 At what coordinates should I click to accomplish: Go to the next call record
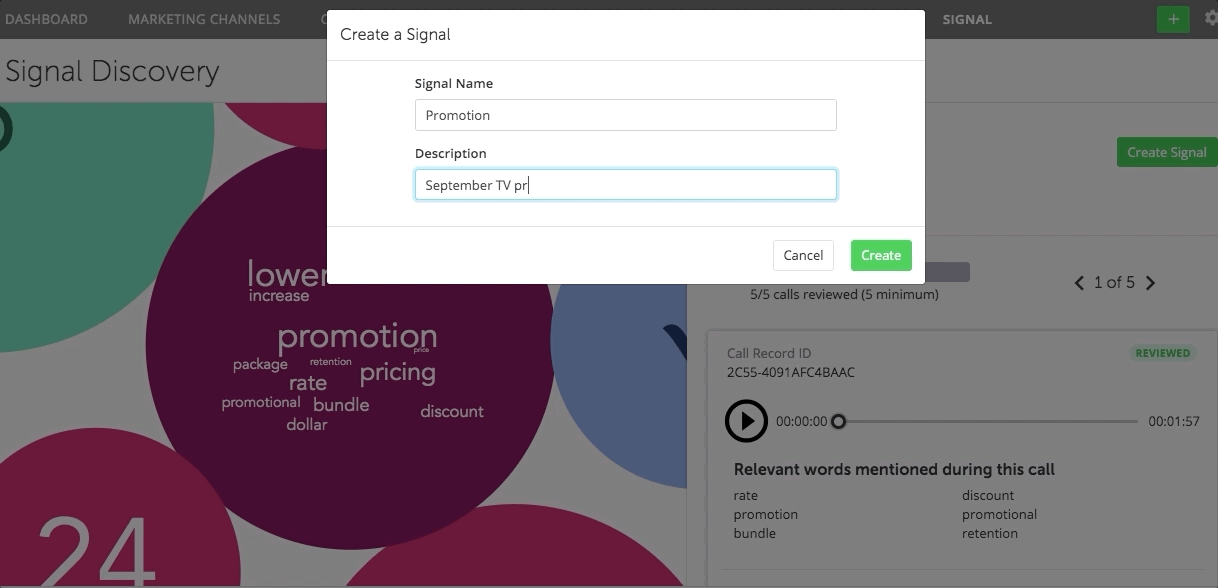(1150, 283)
